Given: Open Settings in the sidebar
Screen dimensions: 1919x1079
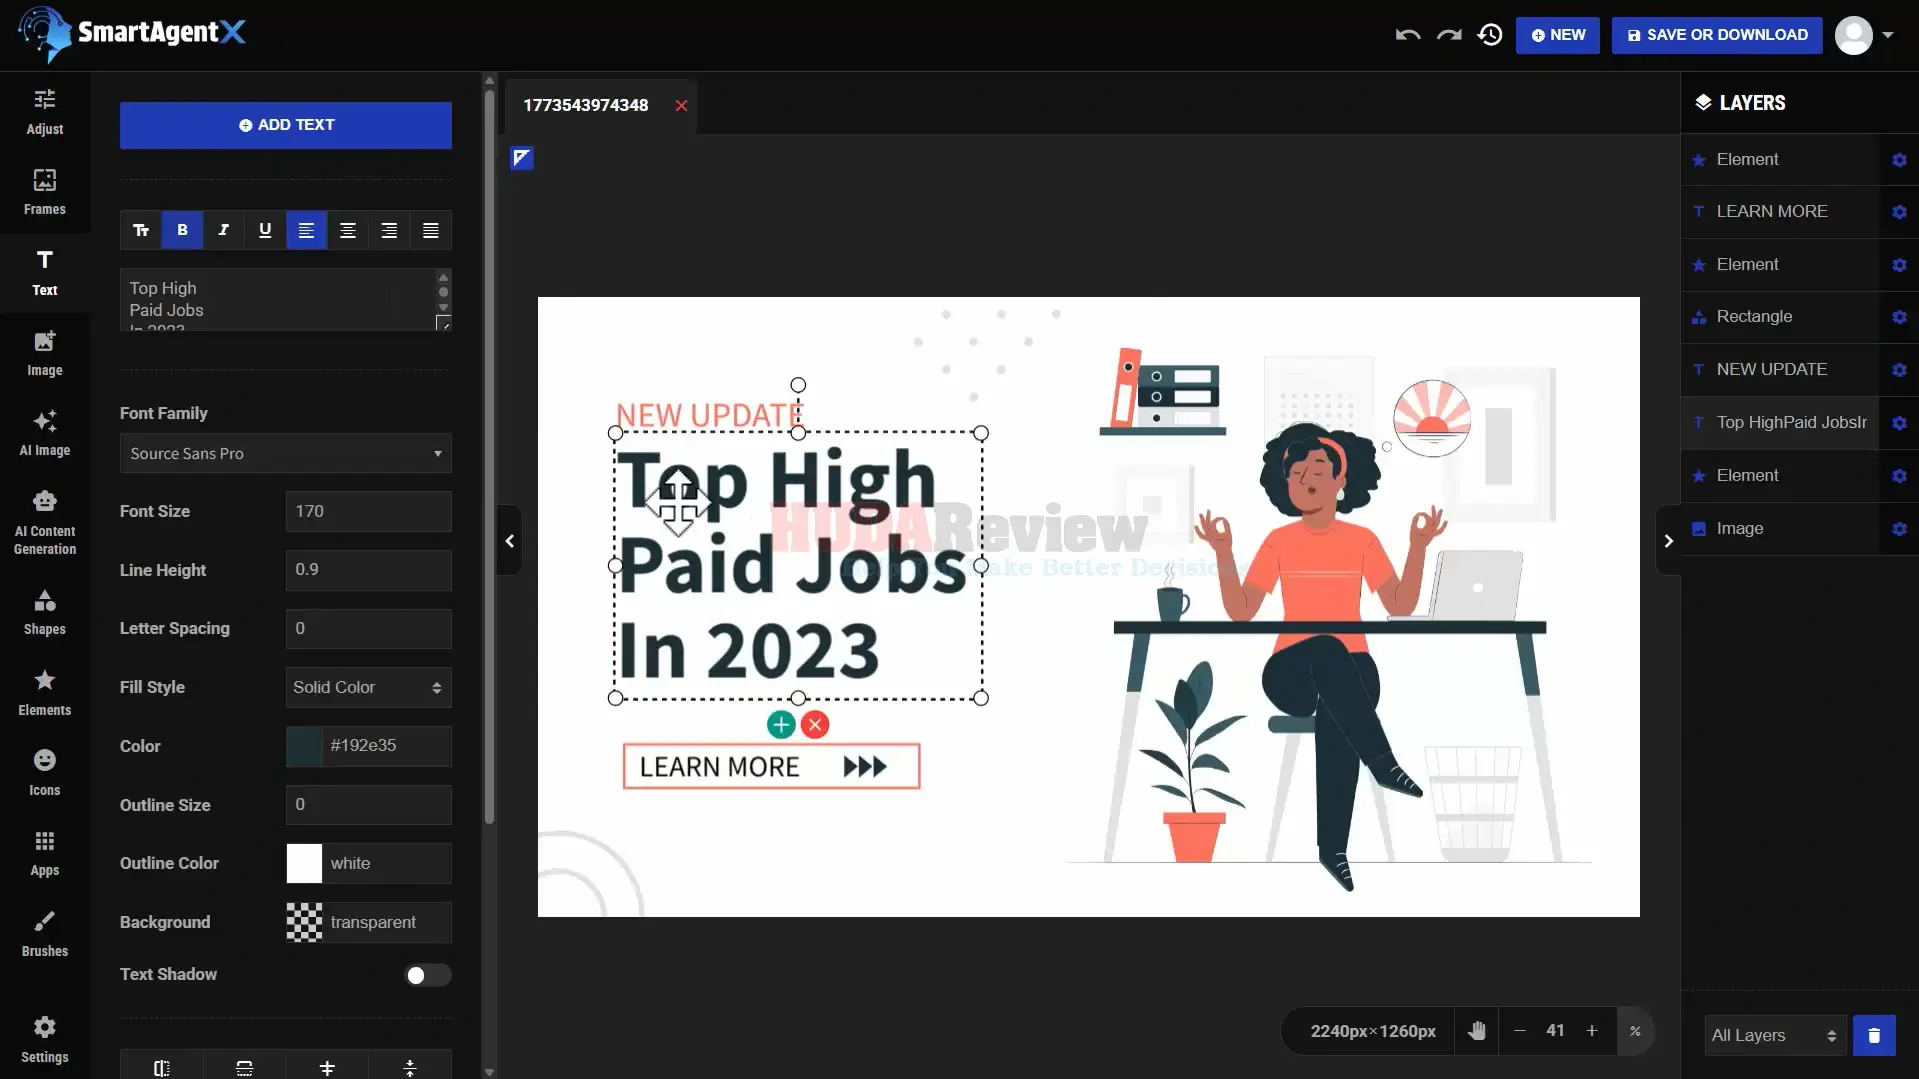Looking at the screenshot, I should (x=45, y=1040).
